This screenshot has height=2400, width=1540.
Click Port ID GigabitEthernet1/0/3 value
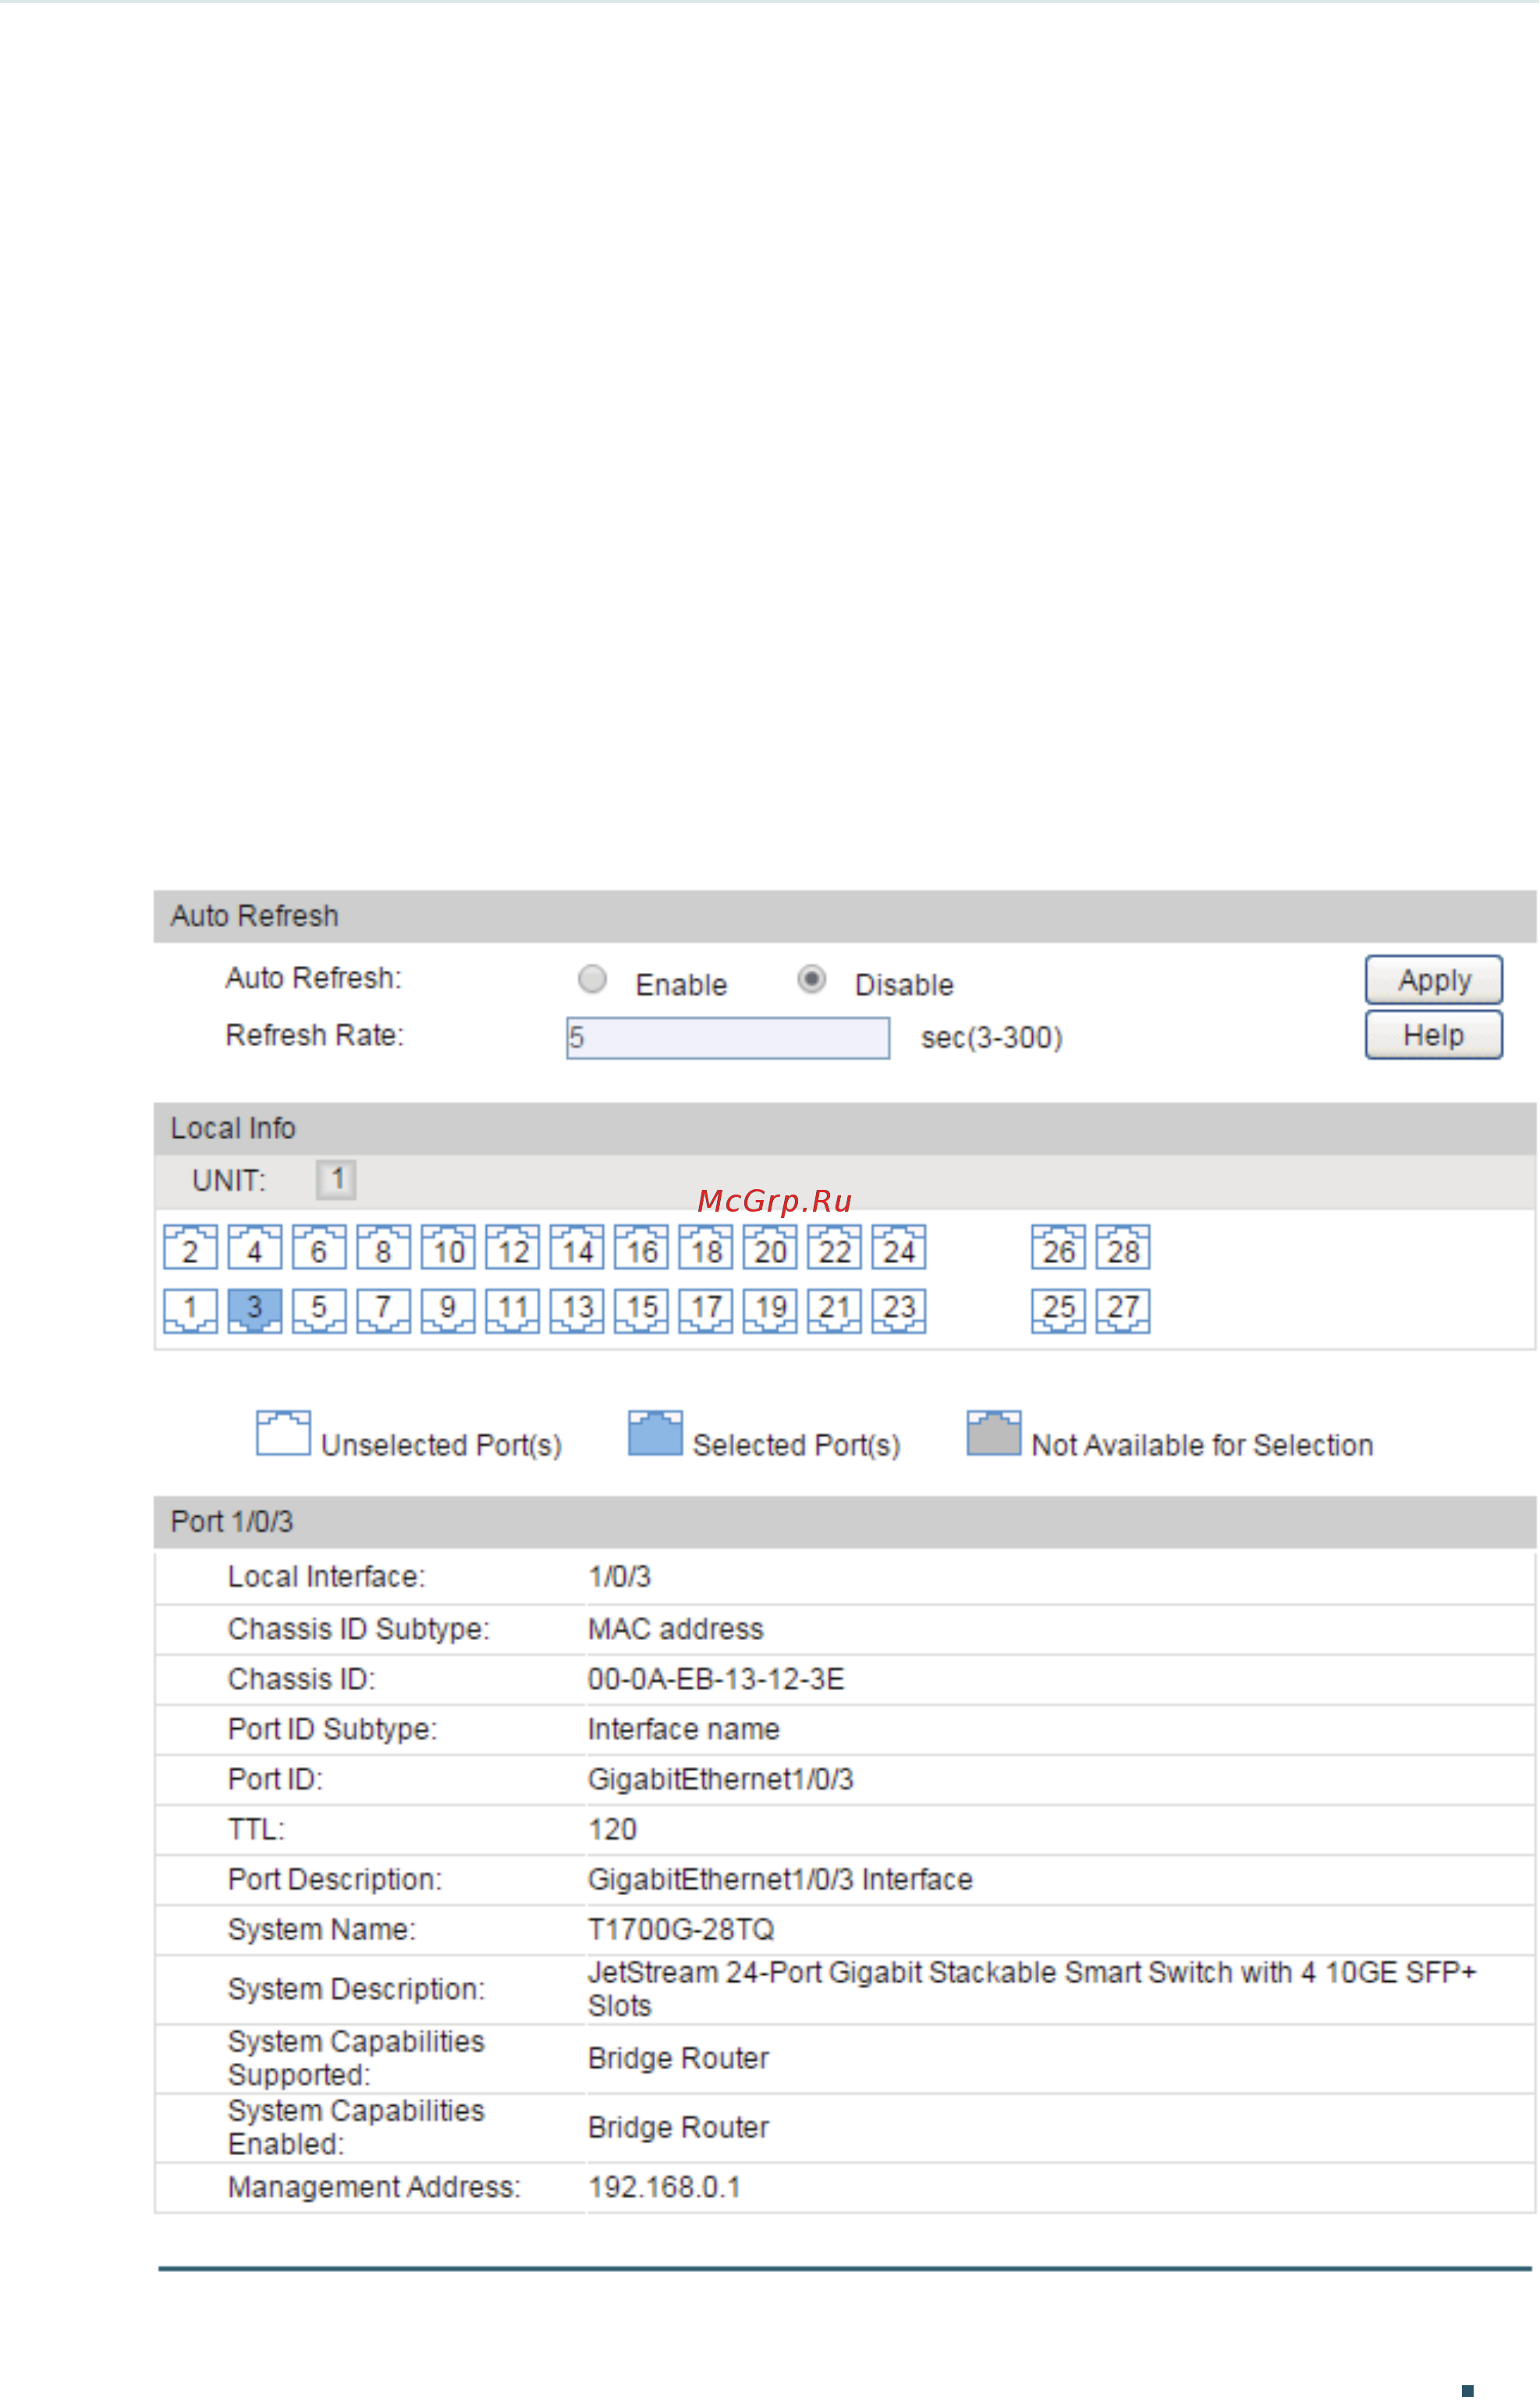click(x=721, y=1780)
